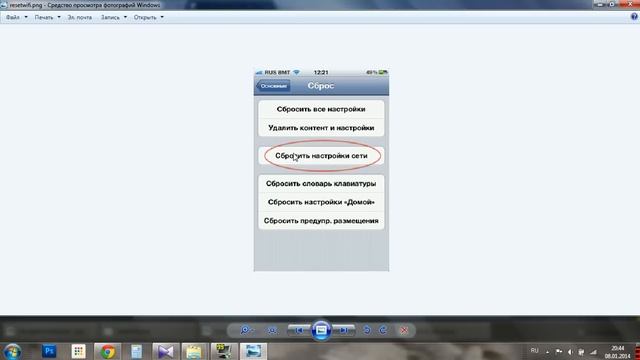The width and height of the screenshot is (640, 360).
Task: Click the 'Сброс' title in the picture
Action: coord(321,86)
